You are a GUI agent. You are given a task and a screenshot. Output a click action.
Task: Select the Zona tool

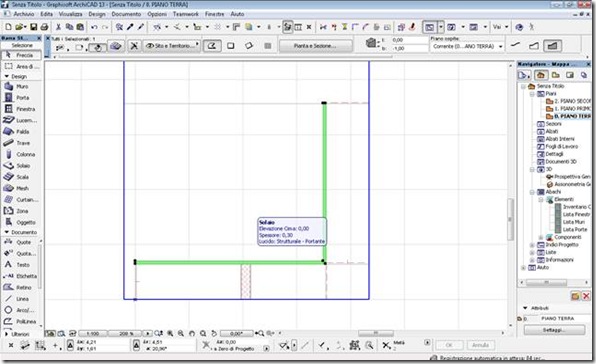click(x=21, y=211)
